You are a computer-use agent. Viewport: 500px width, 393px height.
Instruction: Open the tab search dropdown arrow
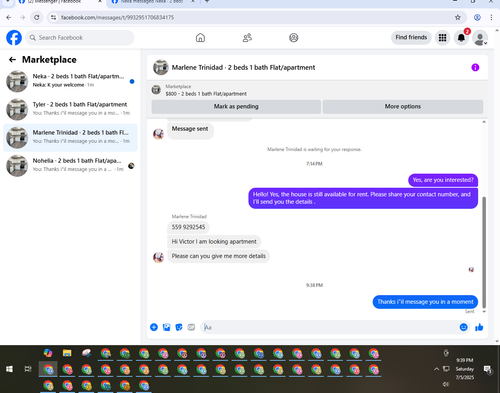pos(7,2)
